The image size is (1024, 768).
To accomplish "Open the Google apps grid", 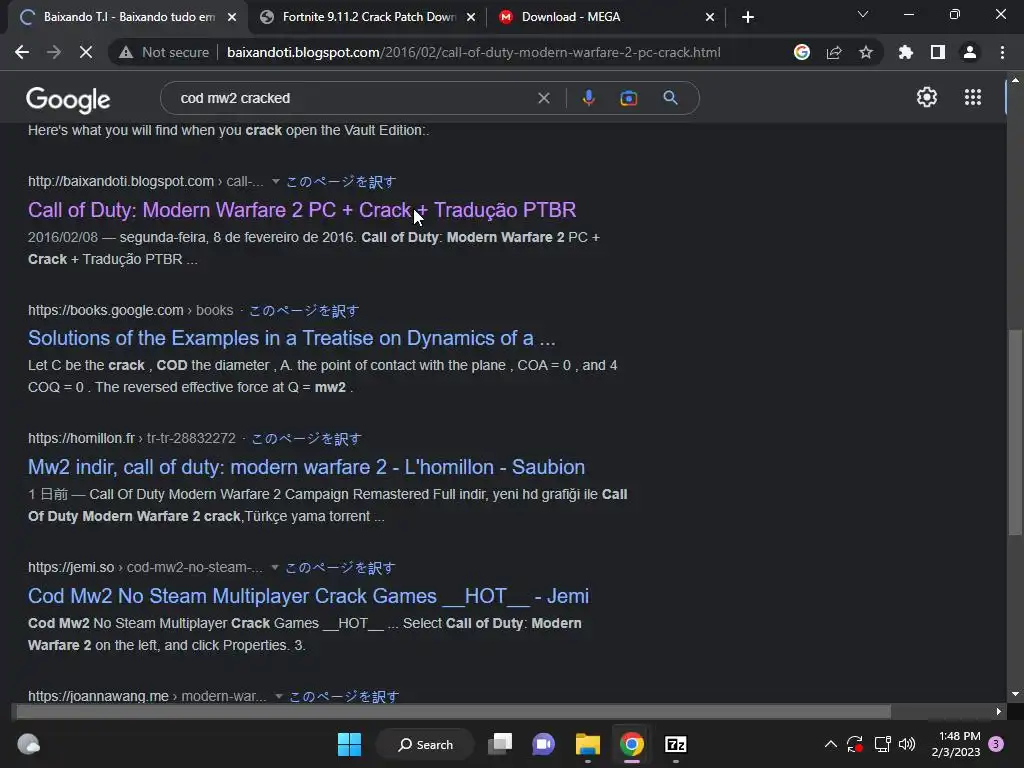I will click(973, 97).
